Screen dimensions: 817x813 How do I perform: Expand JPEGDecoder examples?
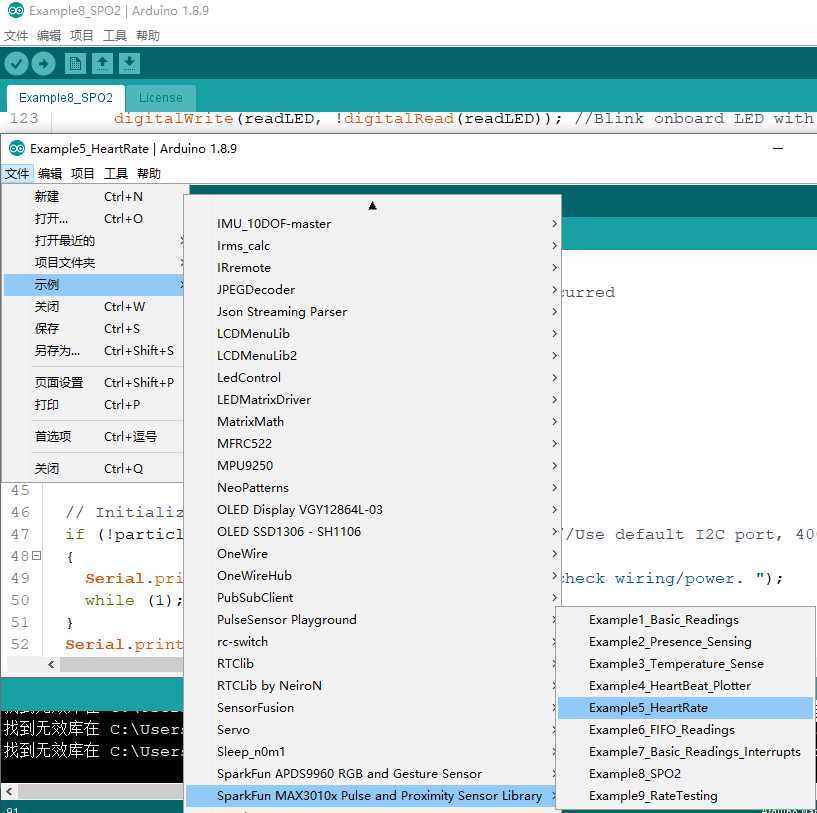coord(373,290)
